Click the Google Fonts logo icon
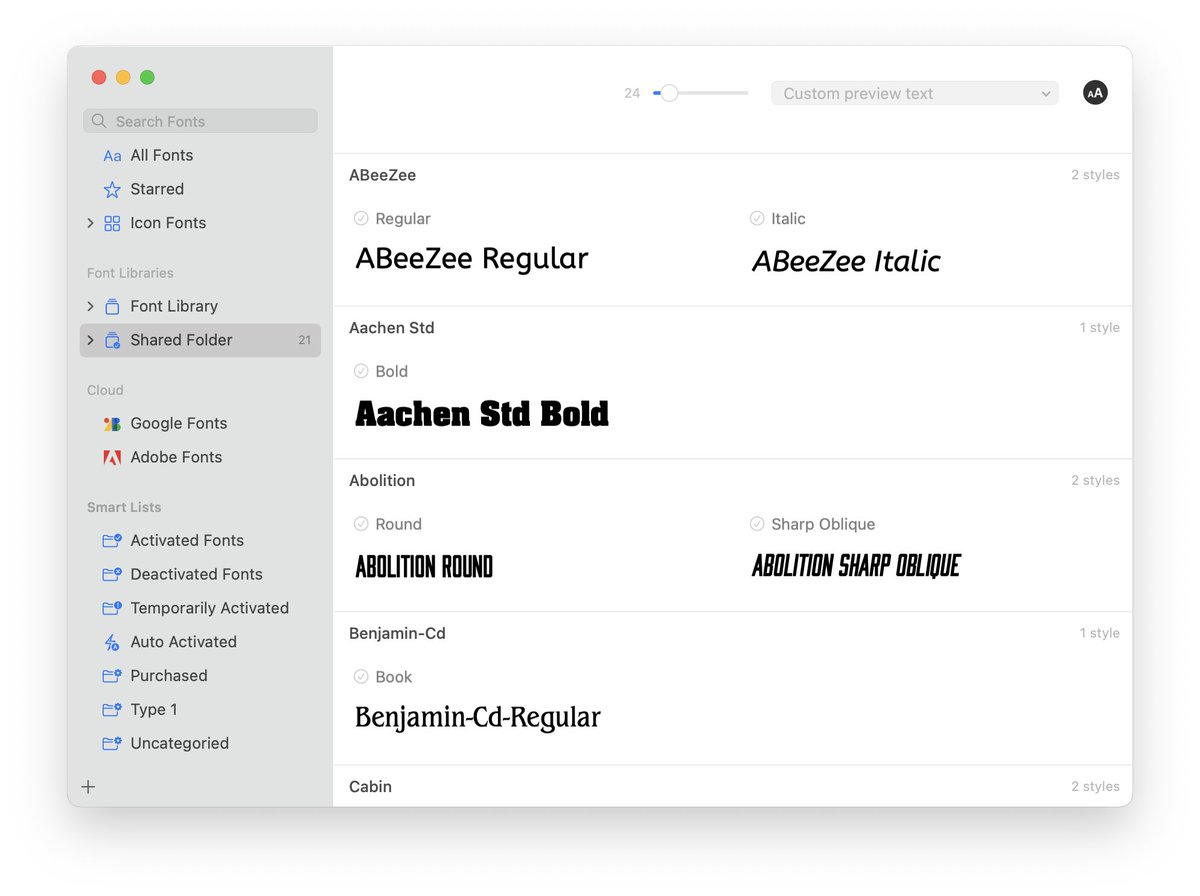The image size is (1200, 896). tap(112, 423)
